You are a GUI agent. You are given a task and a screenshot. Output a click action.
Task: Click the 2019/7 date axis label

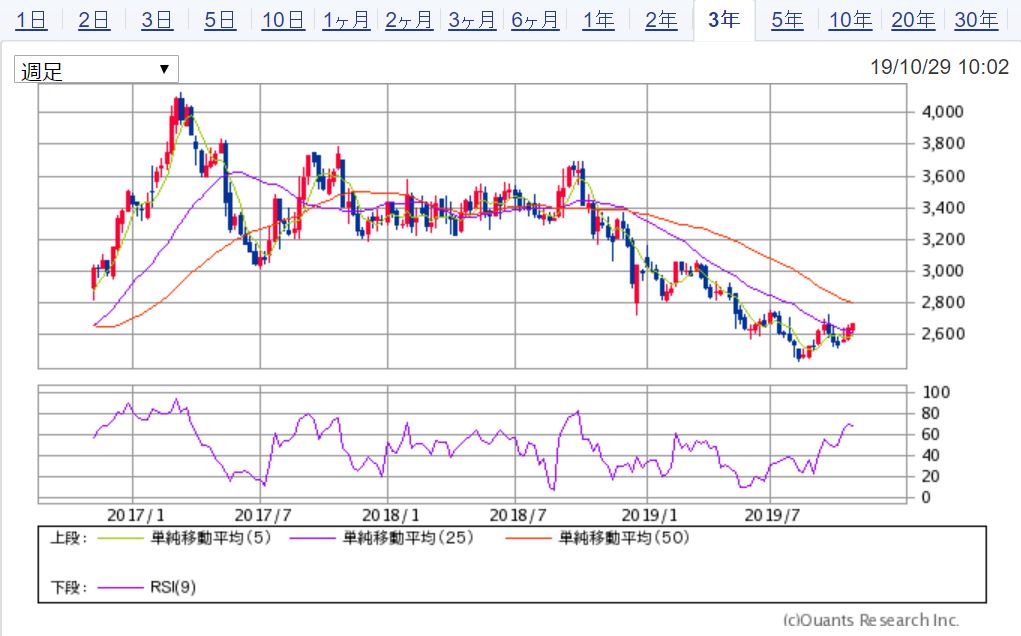tap(772, 516)
